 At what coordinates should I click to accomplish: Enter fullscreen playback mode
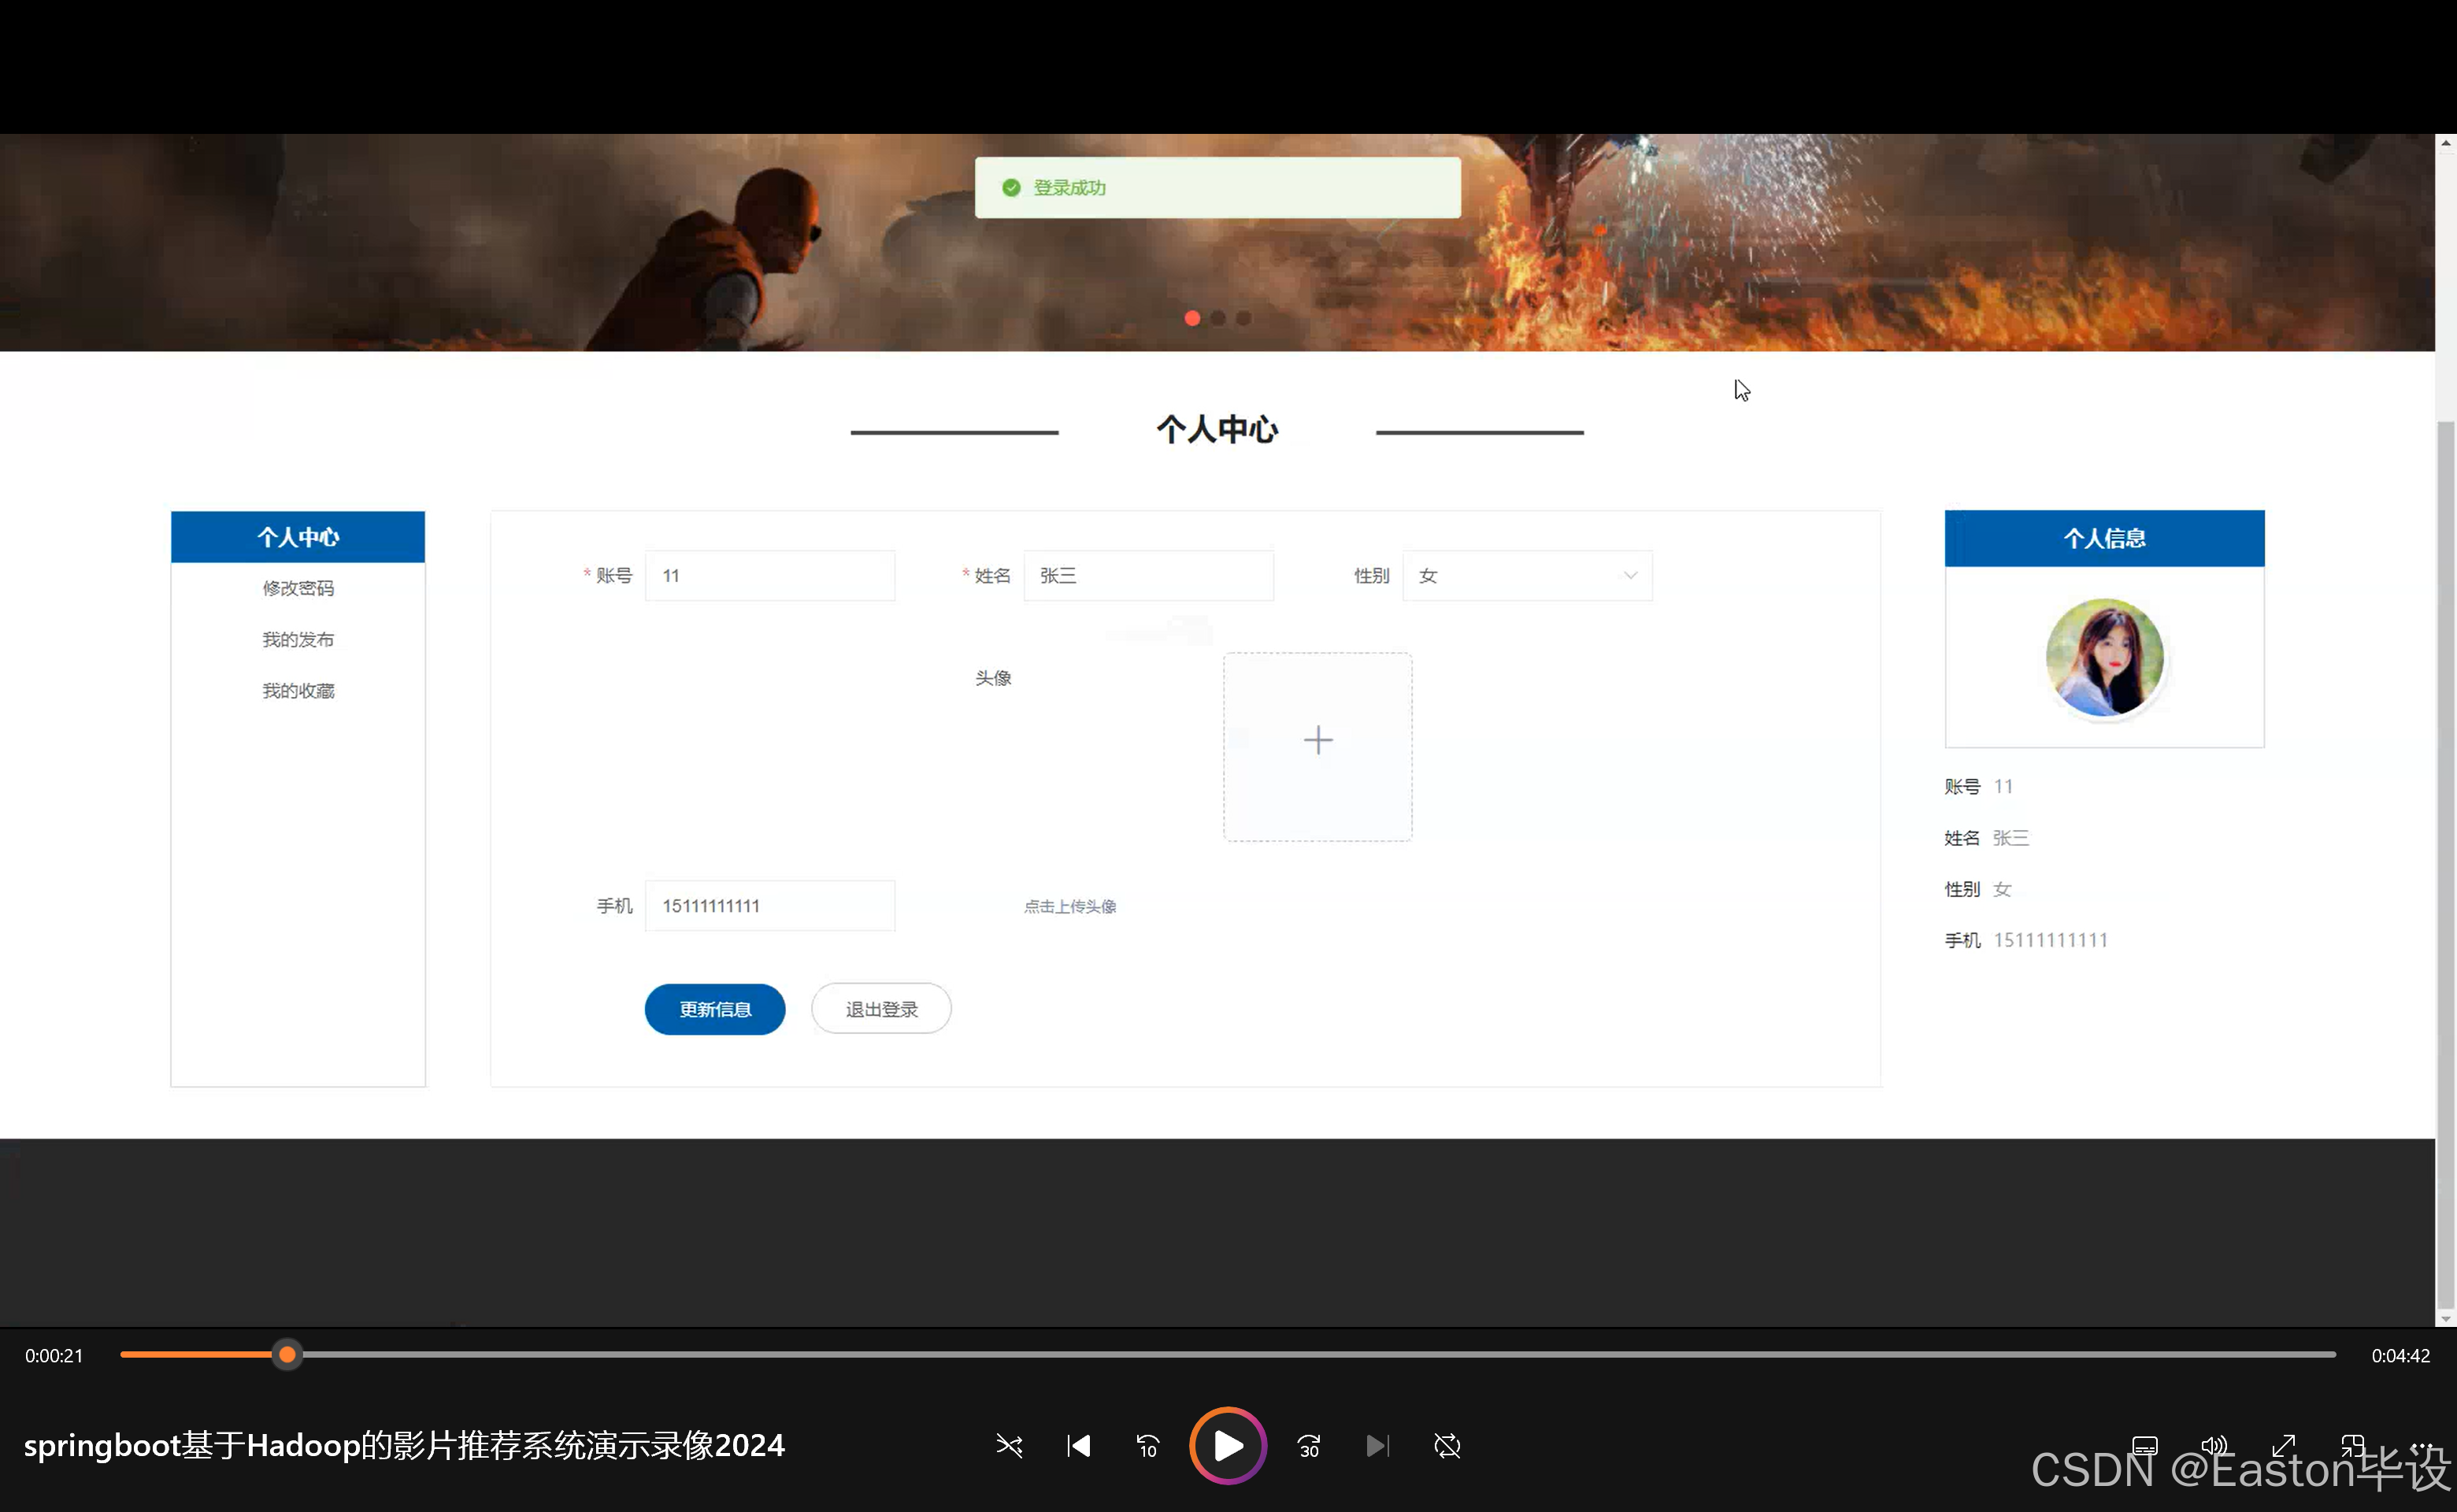[2283, 1446]
